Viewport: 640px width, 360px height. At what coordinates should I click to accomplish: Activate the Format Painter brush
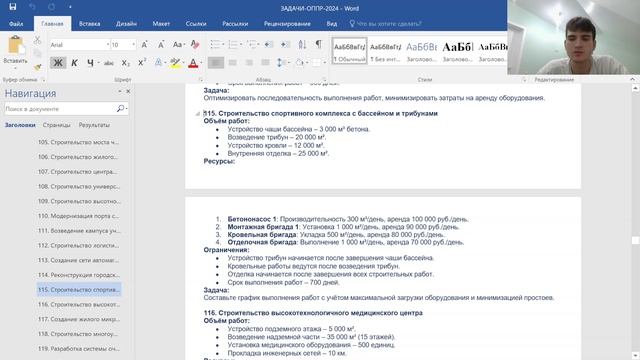[x=37, y=67]
